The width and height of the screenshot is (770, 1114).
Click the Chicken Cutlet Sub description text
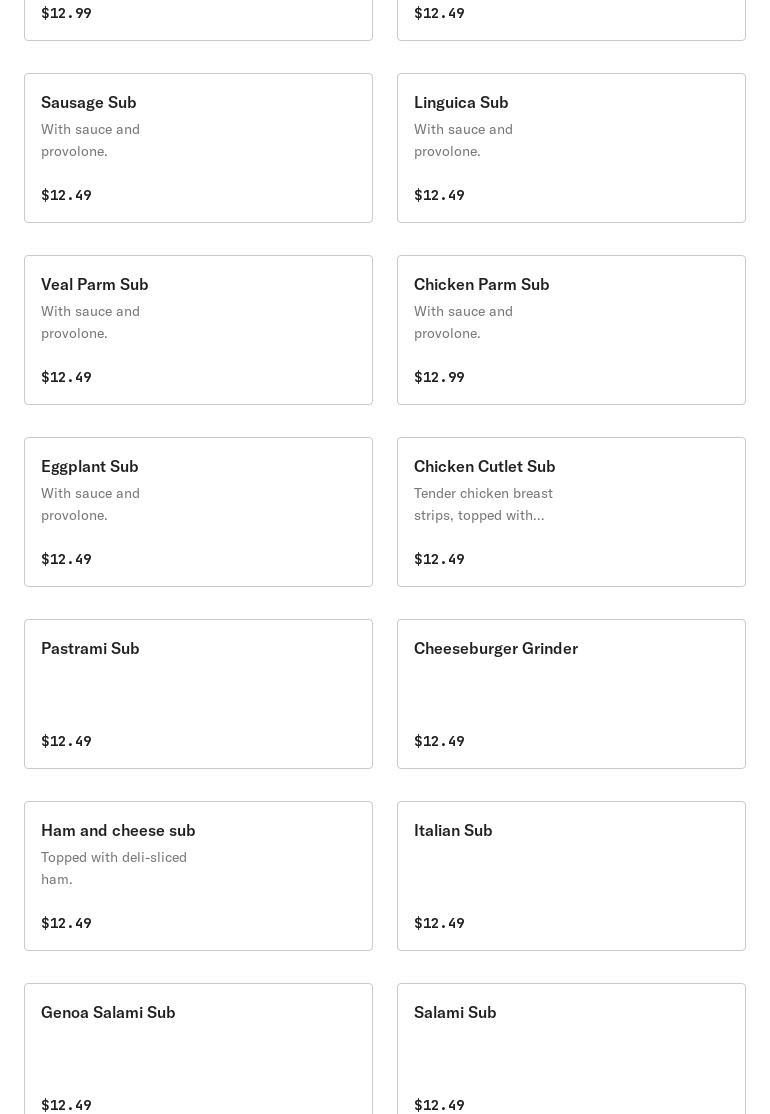coord(483,504)
